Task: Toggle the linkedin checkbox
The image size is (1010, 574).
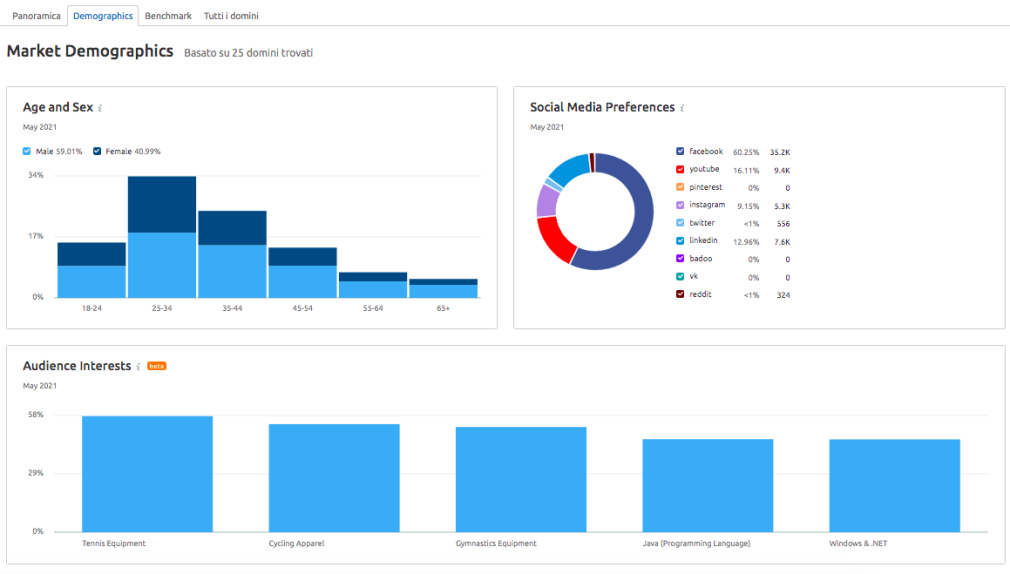Action: (680, 240)
